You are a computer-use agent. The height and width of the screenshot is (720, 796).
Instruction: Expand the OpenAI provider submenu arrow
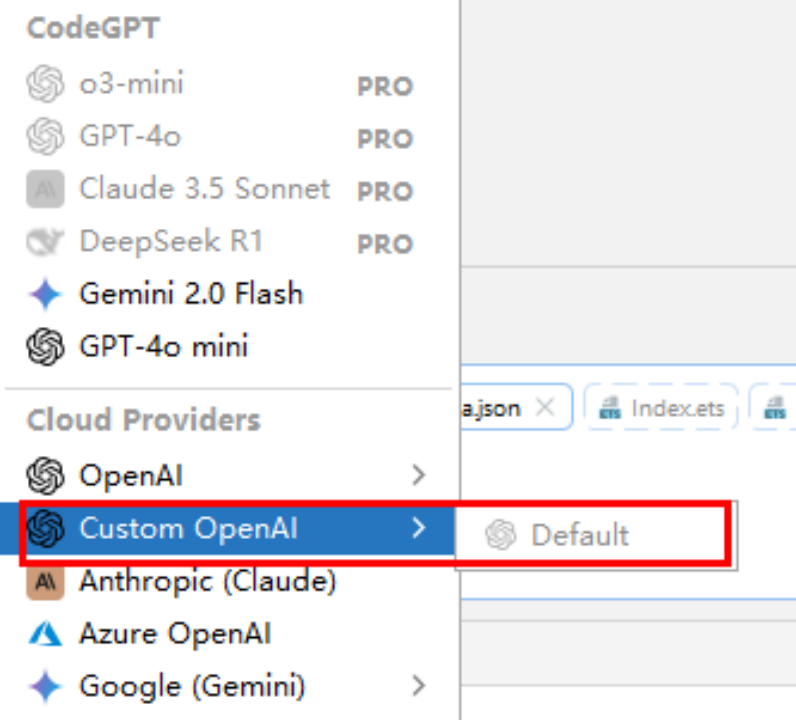point(419,475)
